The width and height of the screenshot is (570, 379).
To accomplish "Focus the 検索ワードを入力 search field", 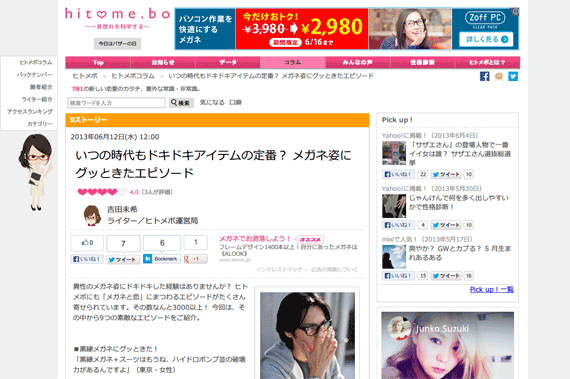I will (x=116, y=103).
